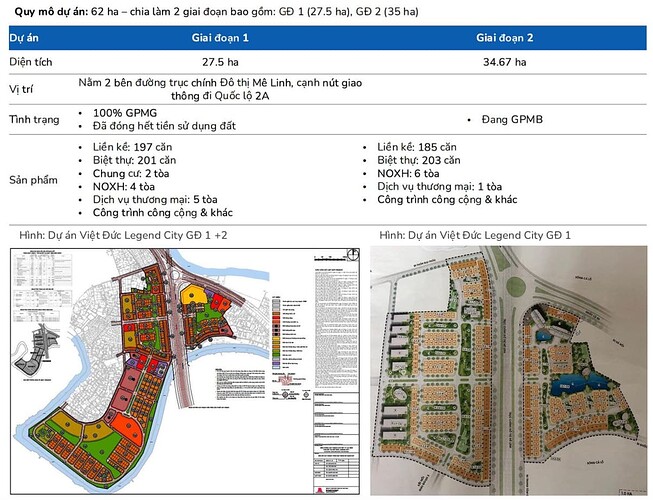Click the "Dự án" header cell
Screen dimensions: 653x500
[x=24, y=38]
